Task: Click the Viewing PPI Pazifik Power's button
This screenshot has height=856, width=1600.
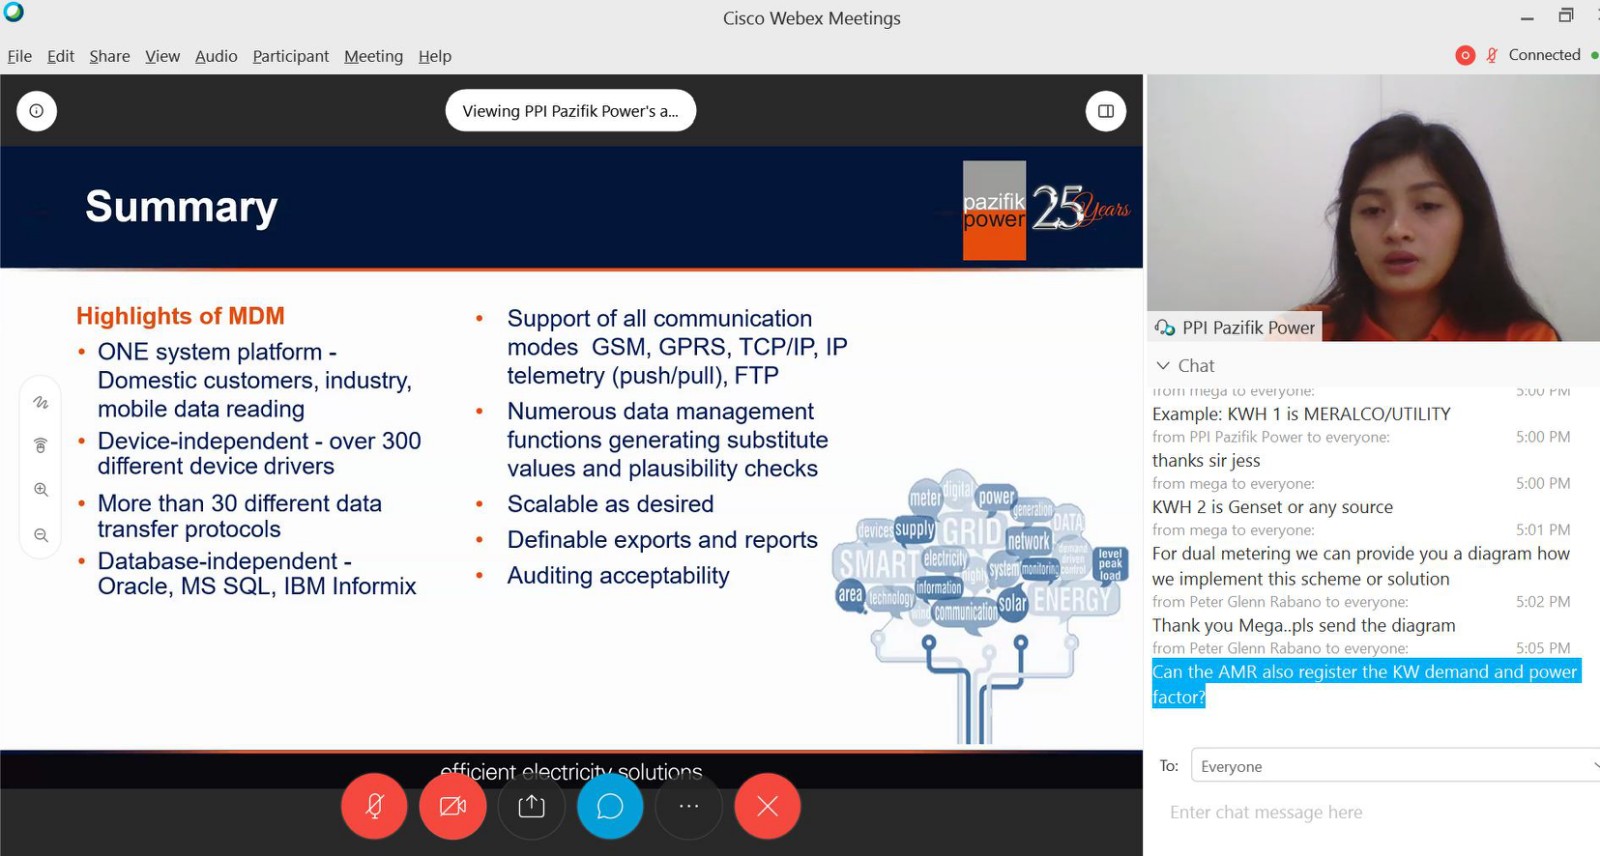Action: coord(570,111)
